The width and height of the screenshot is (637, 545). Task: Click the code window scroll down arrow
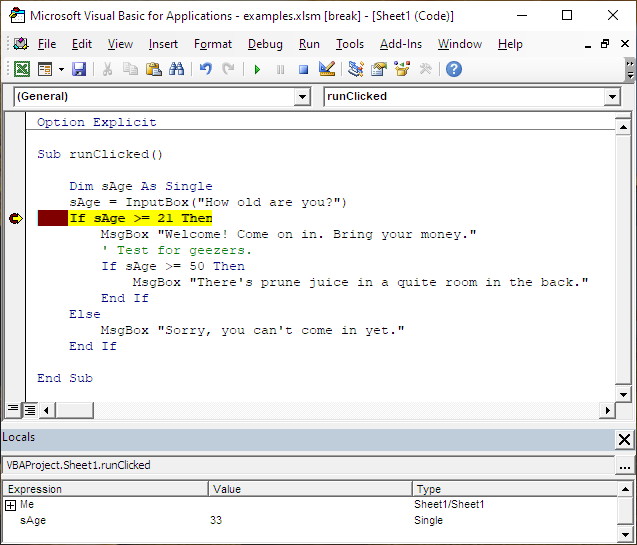click(x=623, y=394)
